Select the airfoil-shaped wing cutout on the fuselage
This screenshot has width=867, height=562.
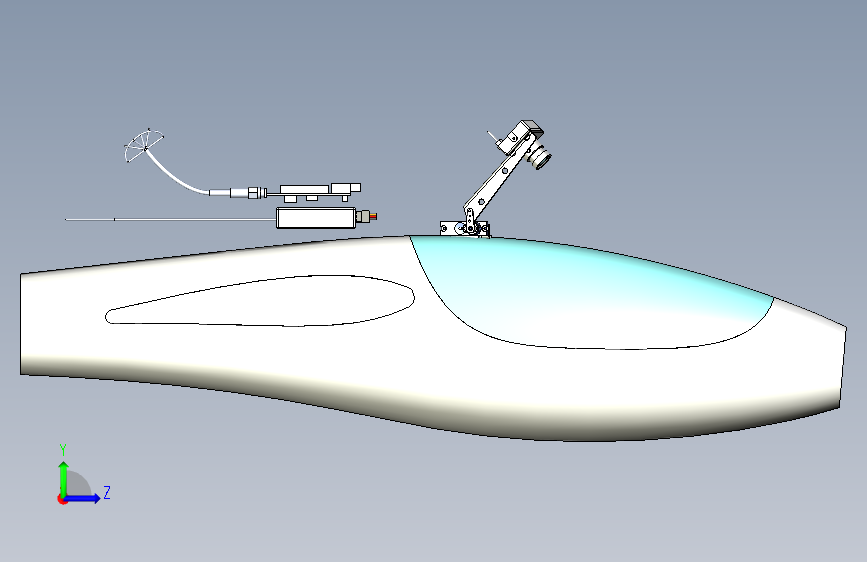point(260,301)
